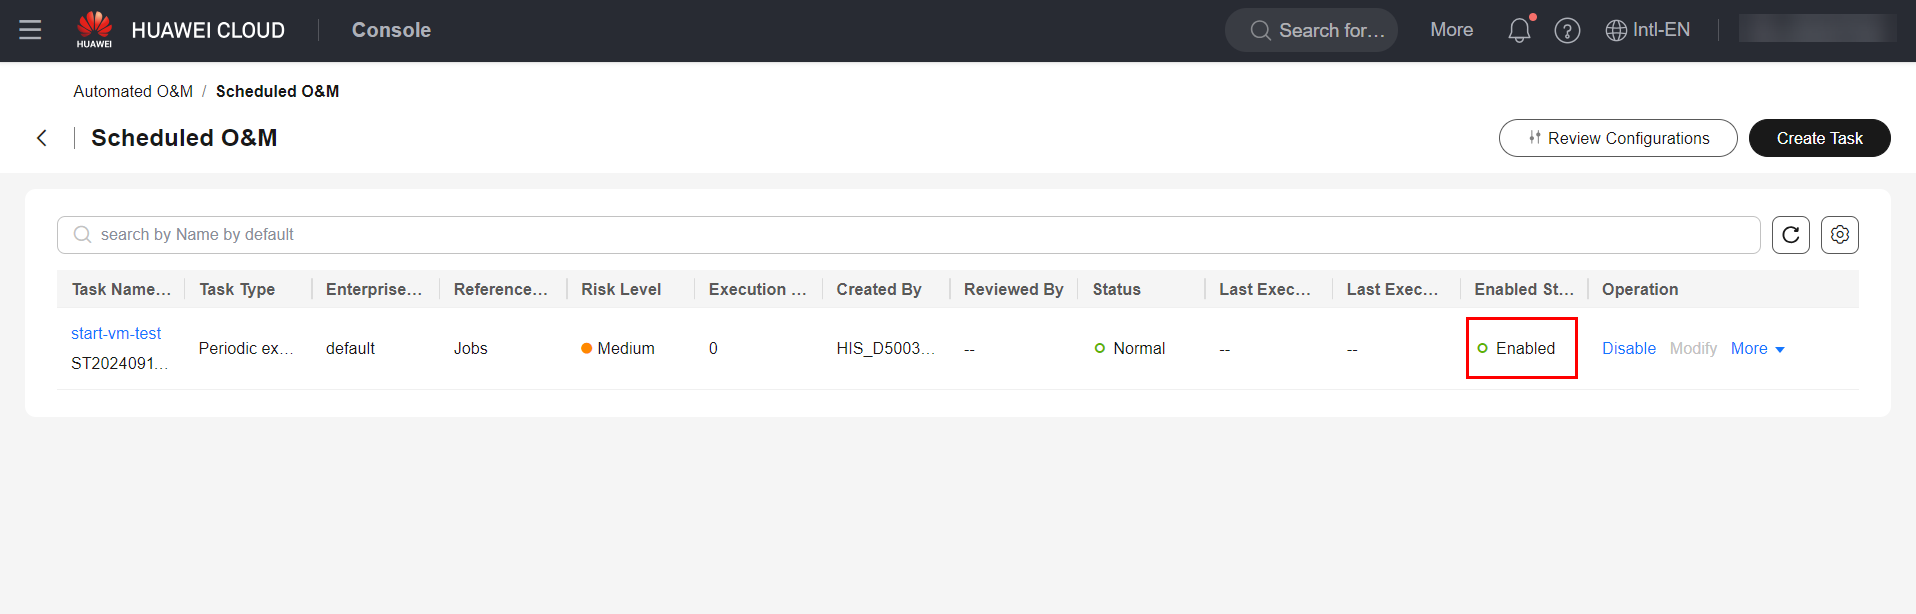The height and width of the screenshot is (614, 1916).
Task: Refresh the scheduled task list
Action: click(x=1790, y=235)
